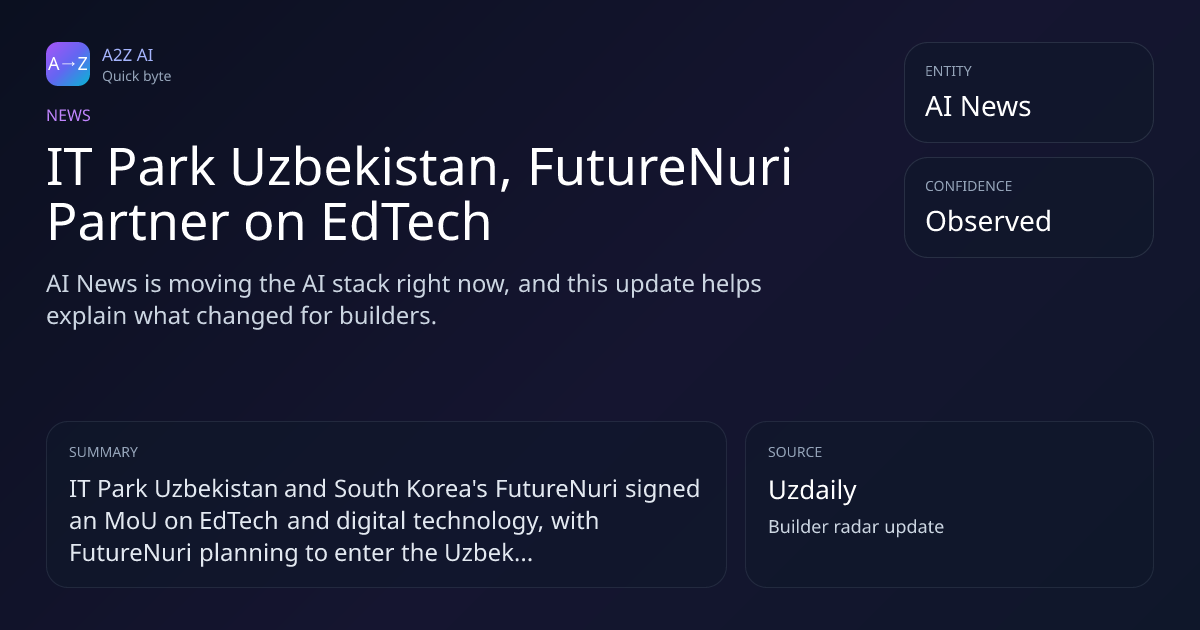The width and height of the screenshot is (1200, 630).
Task: Open the Uzdaily source link
Action: (x=812, y=490)
